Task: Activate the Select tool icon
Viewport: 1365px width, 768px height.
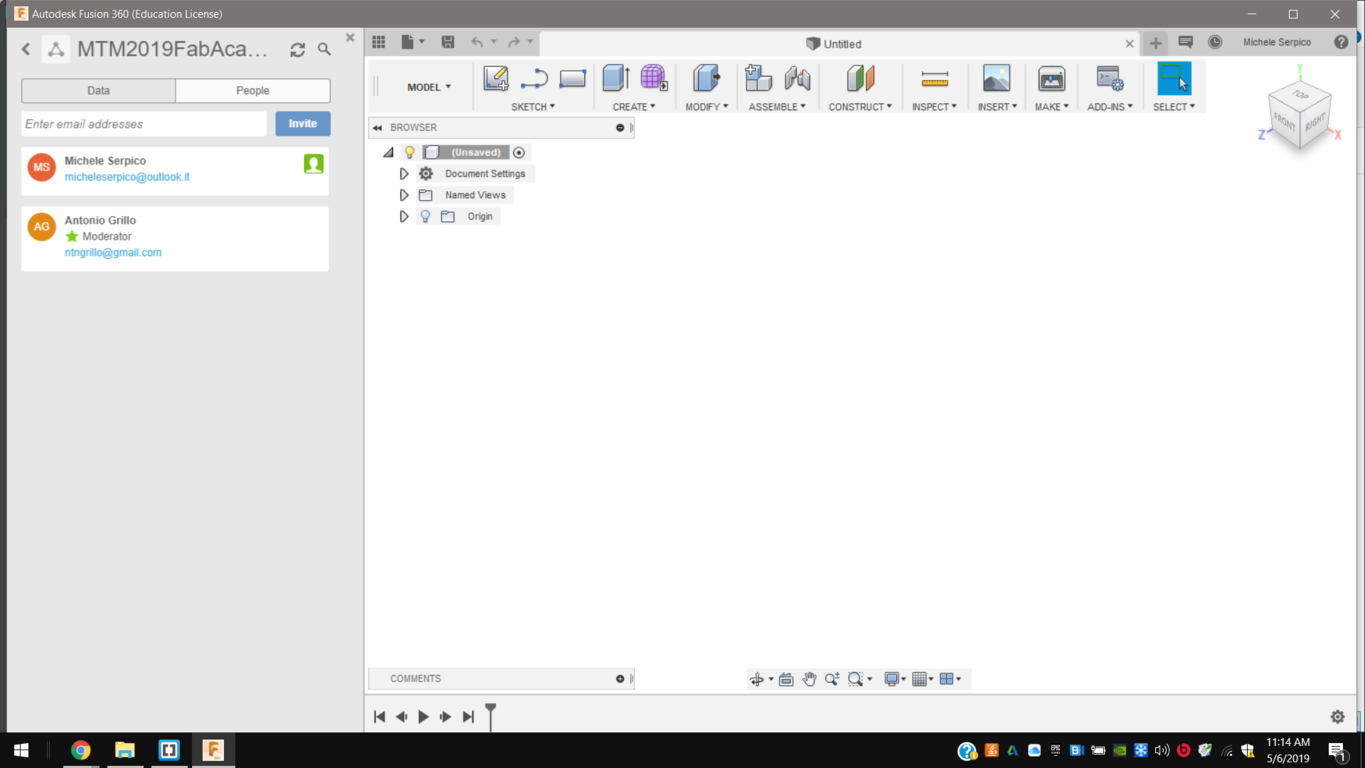Action: (1174, 78)
